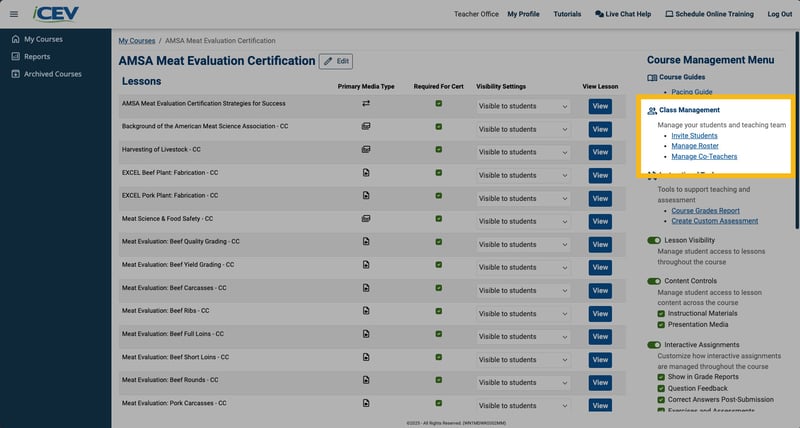Click the Invite Students link

694,136
